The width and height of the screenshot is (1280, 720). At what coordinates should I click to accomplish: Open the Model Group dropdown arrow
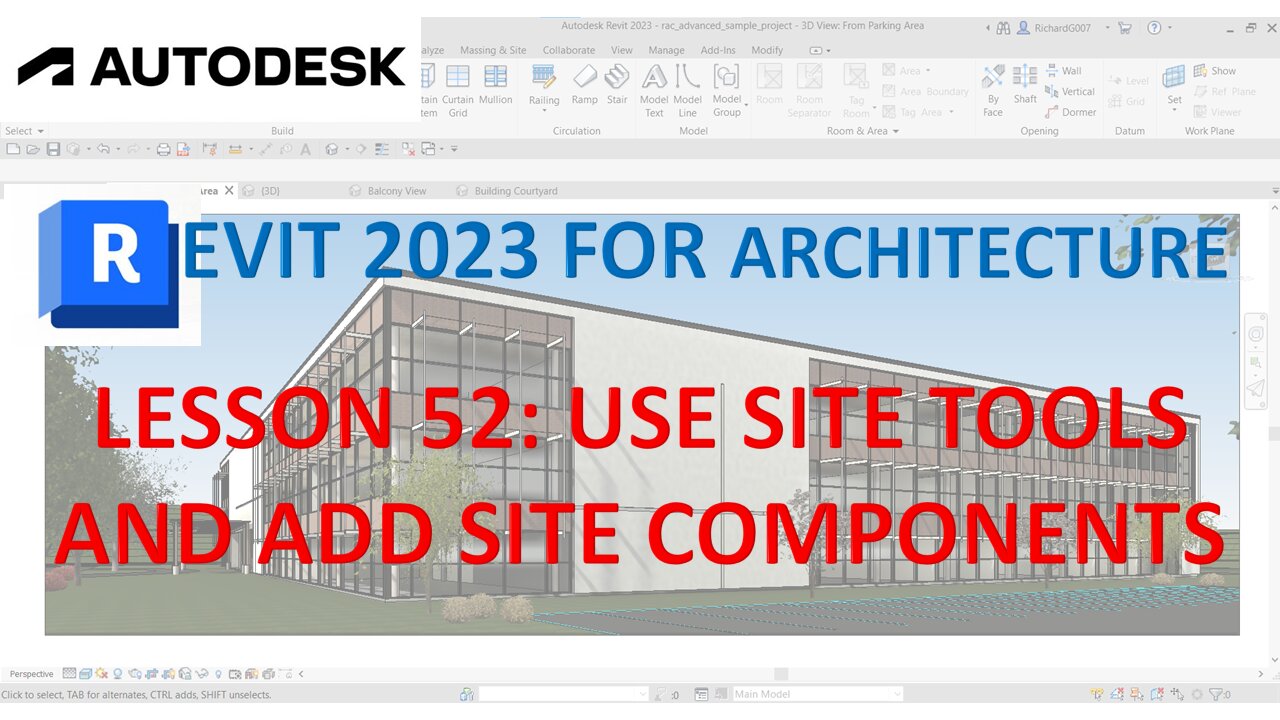[x=746, y=105]
